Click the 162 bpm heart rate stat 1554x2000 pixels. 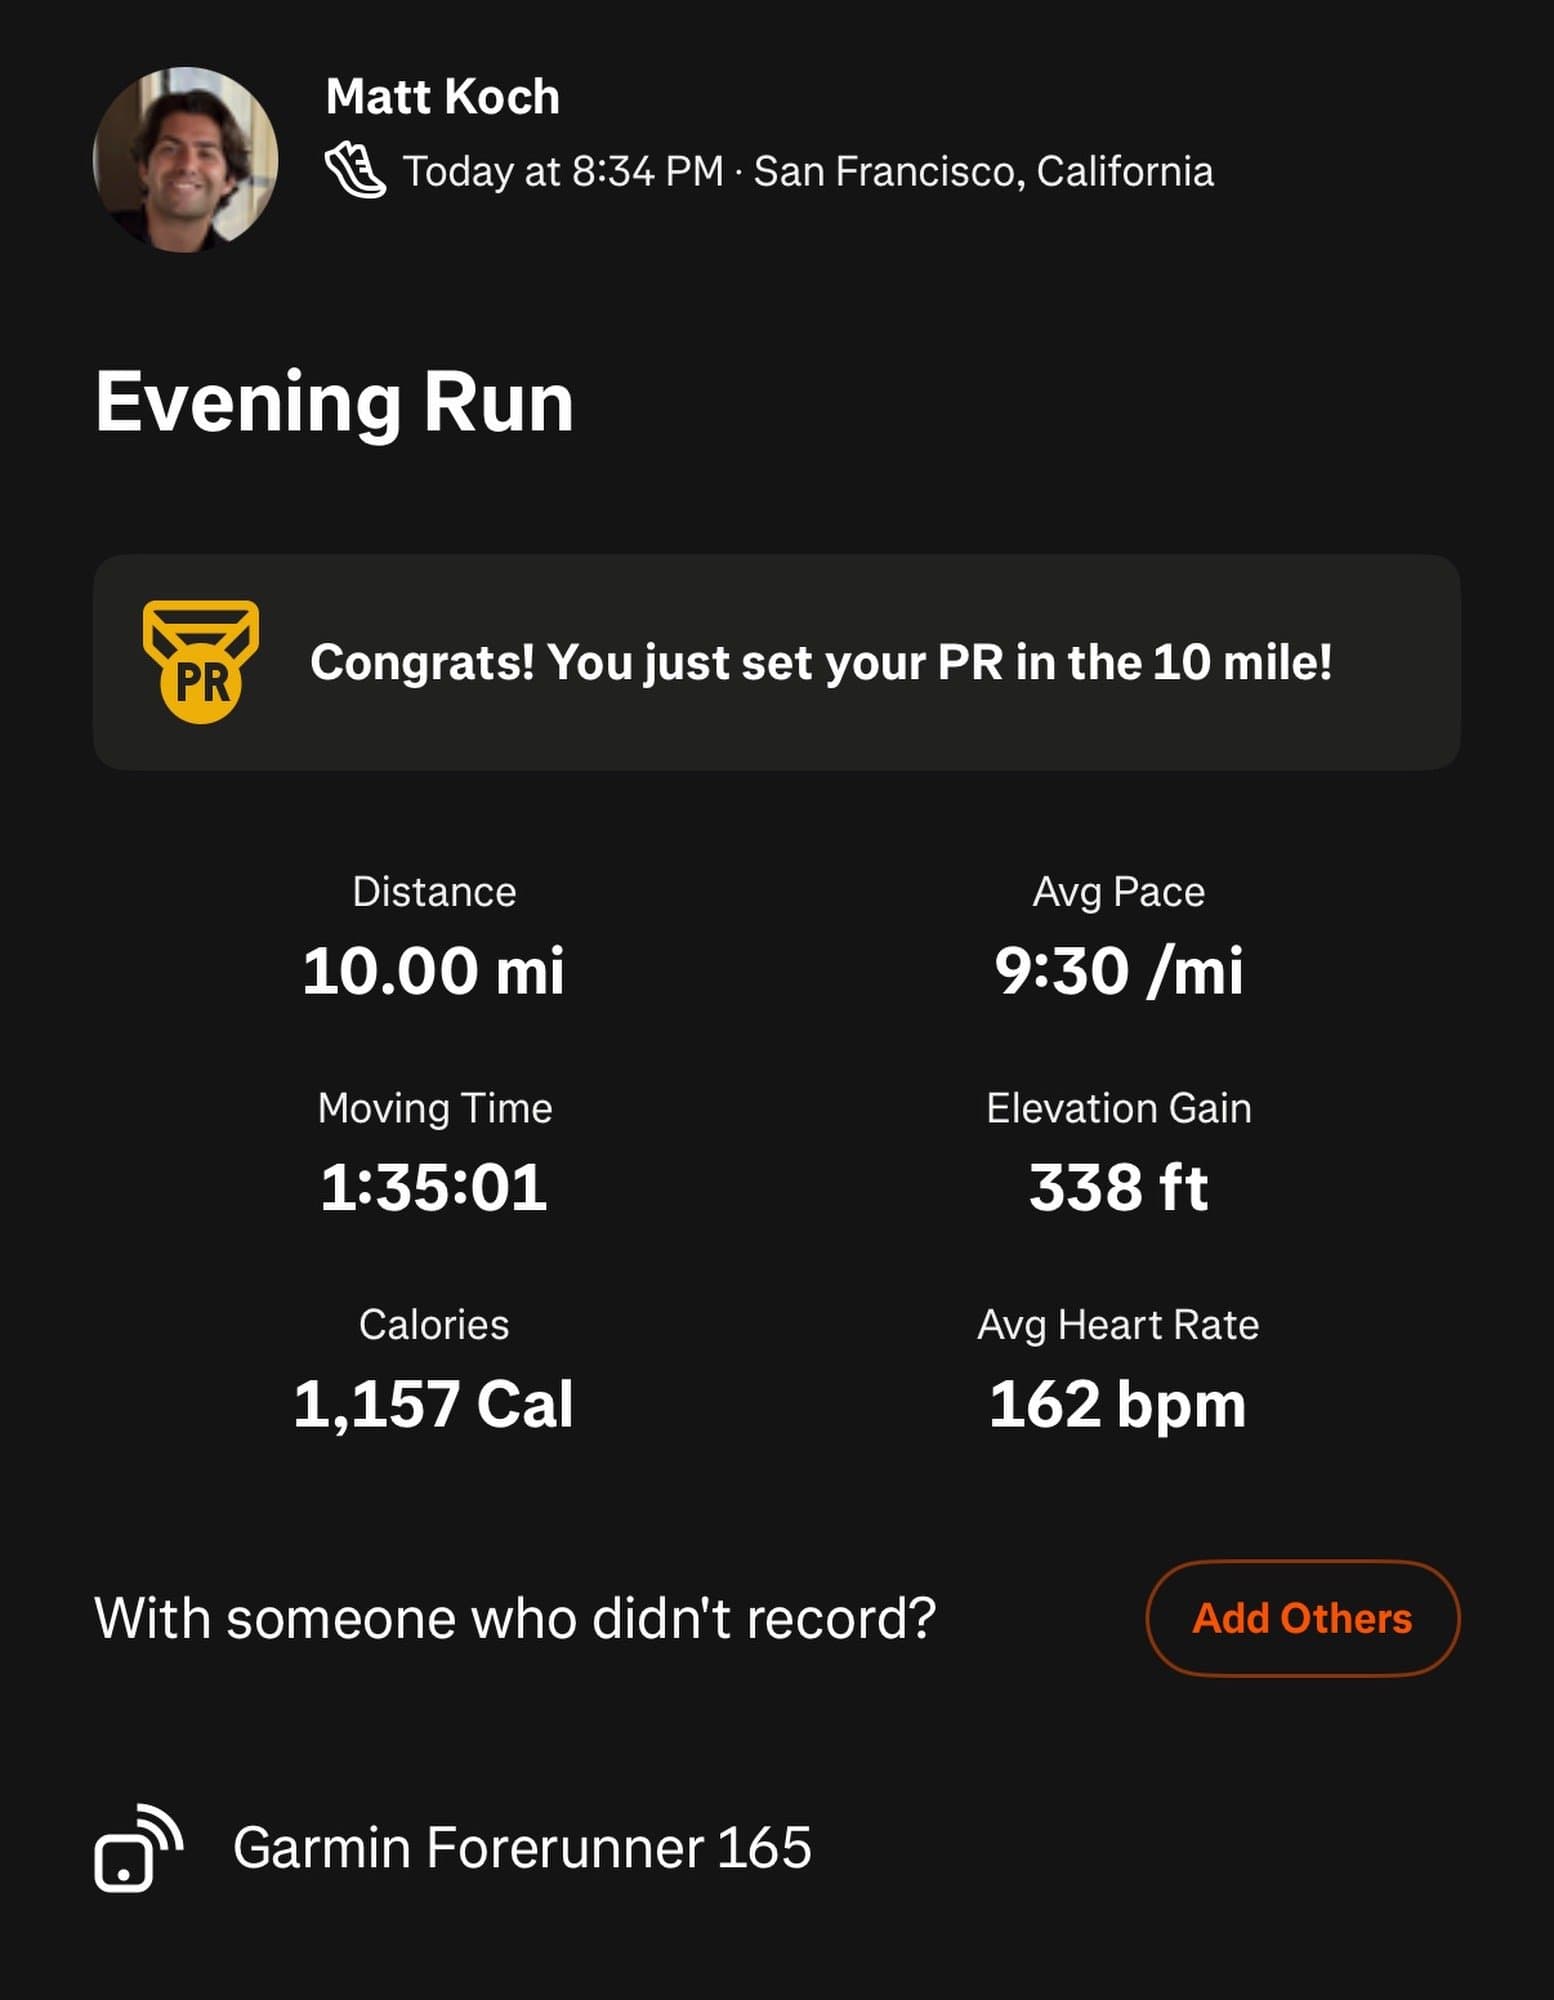tap(1118, 1403)
